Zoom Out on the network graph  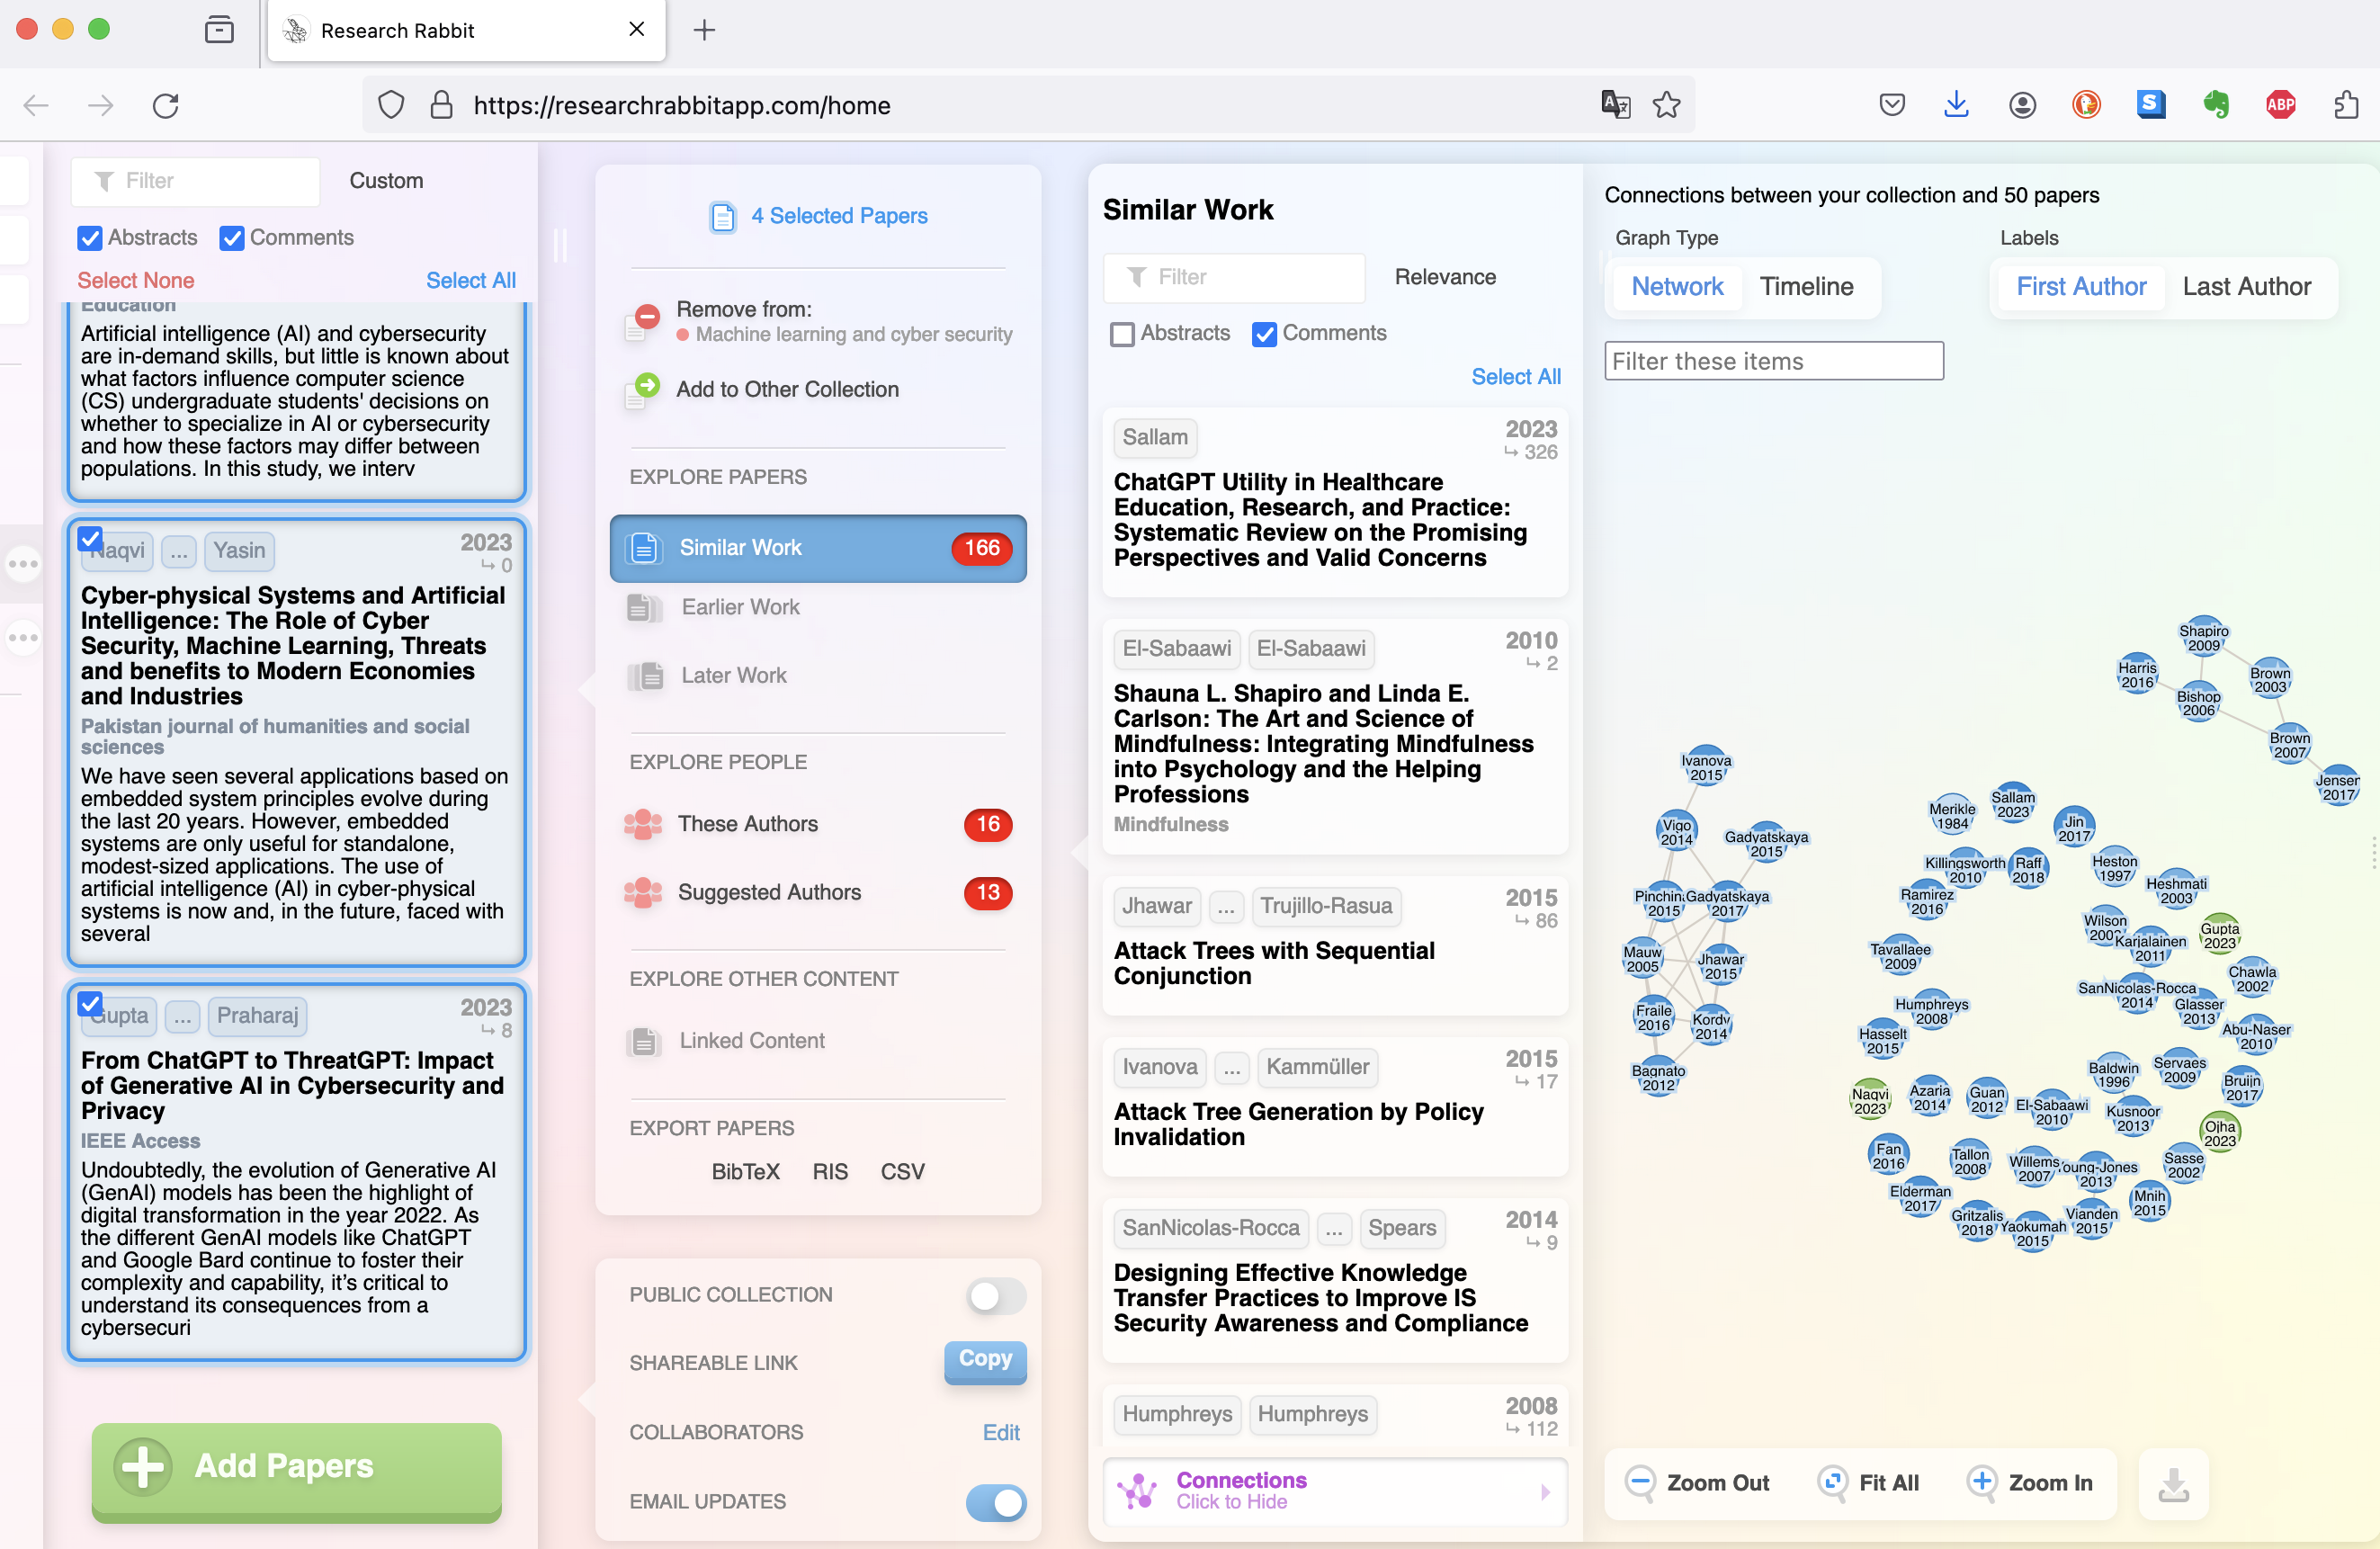coord(1697,1483)
